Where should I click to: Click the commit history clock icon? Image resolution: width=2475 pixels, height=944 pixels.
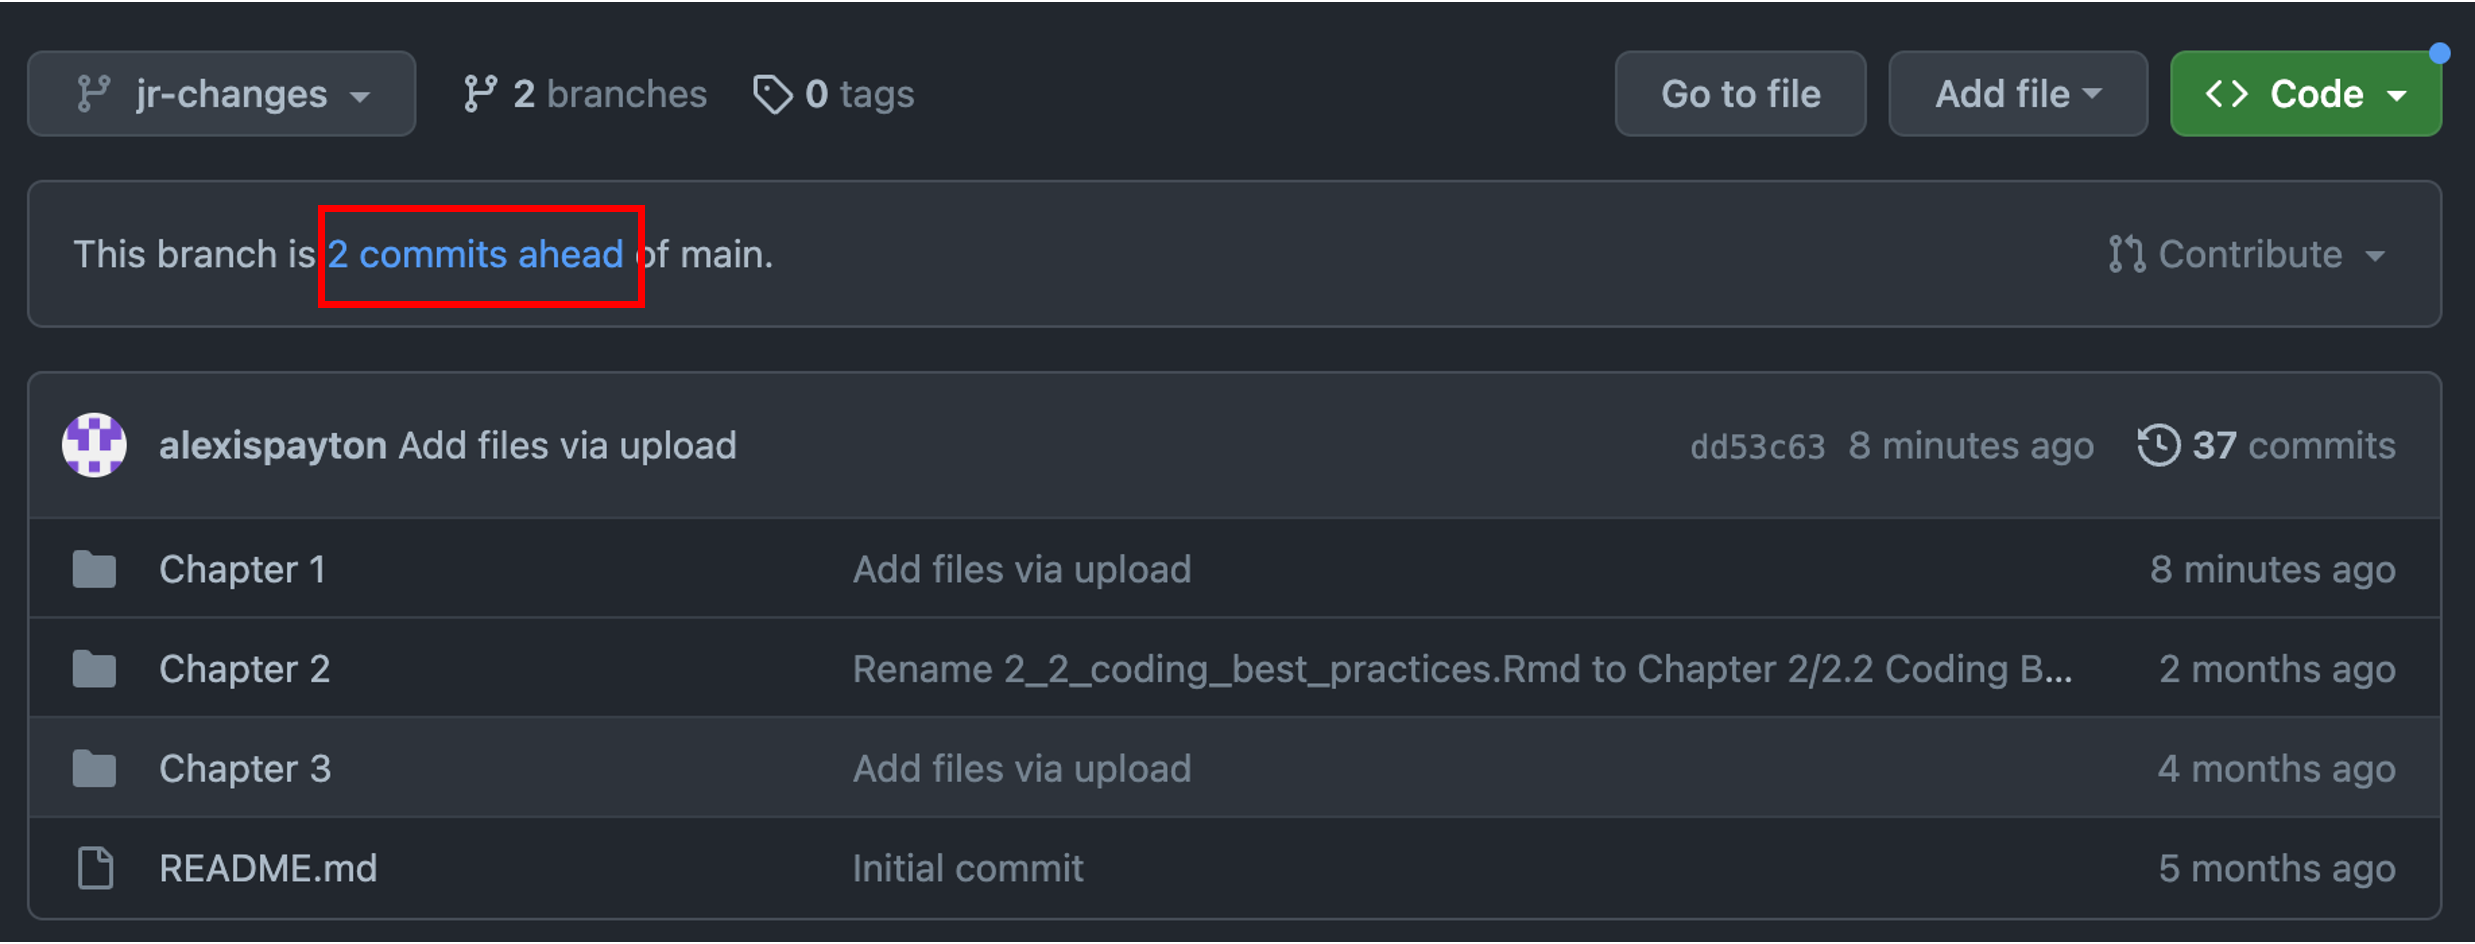pyautogui.click(x=2158, y=445)
